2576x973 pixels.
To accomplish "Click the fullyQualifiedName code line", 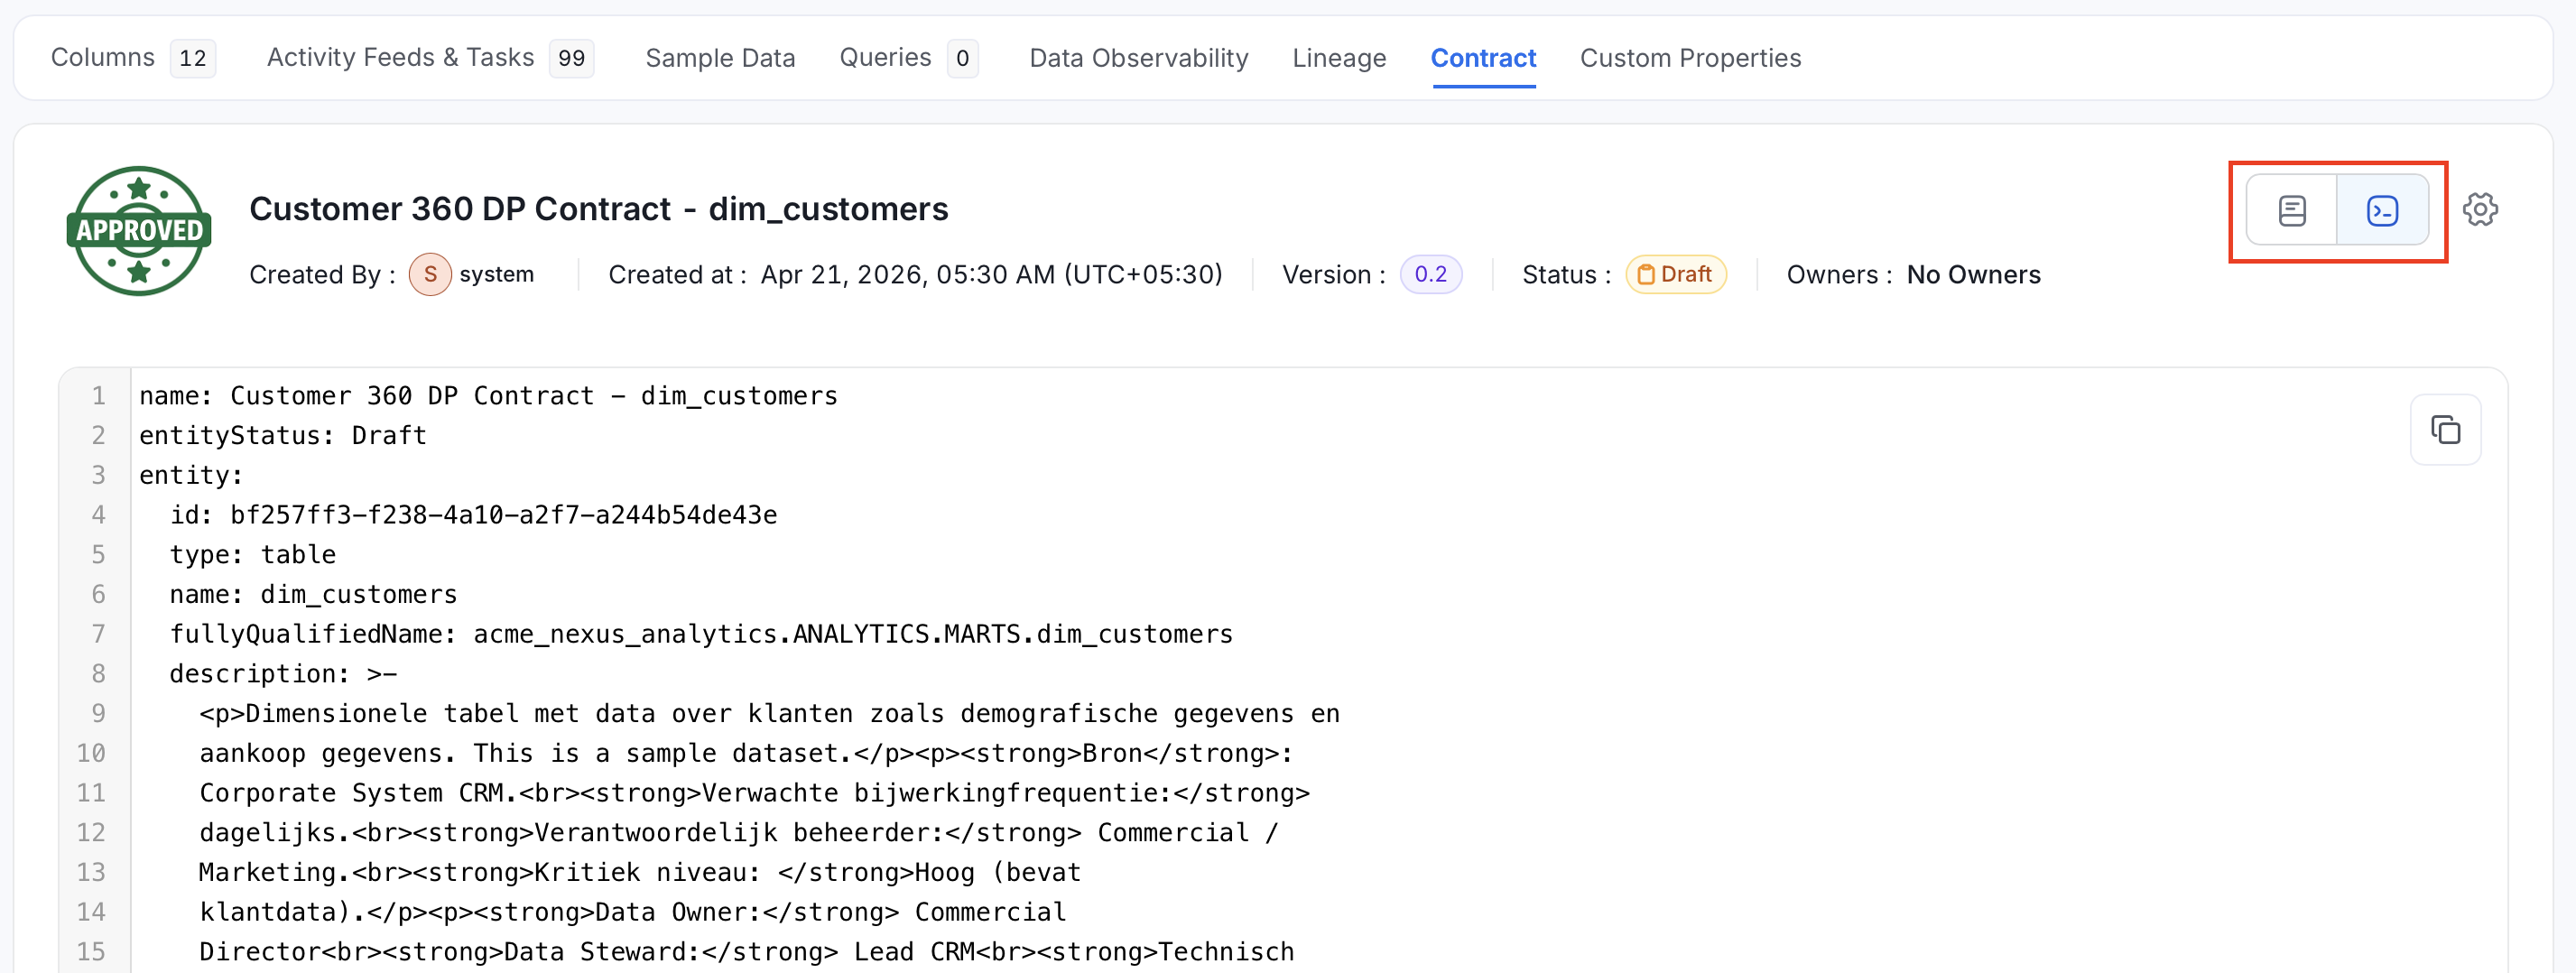I will 701,634.
